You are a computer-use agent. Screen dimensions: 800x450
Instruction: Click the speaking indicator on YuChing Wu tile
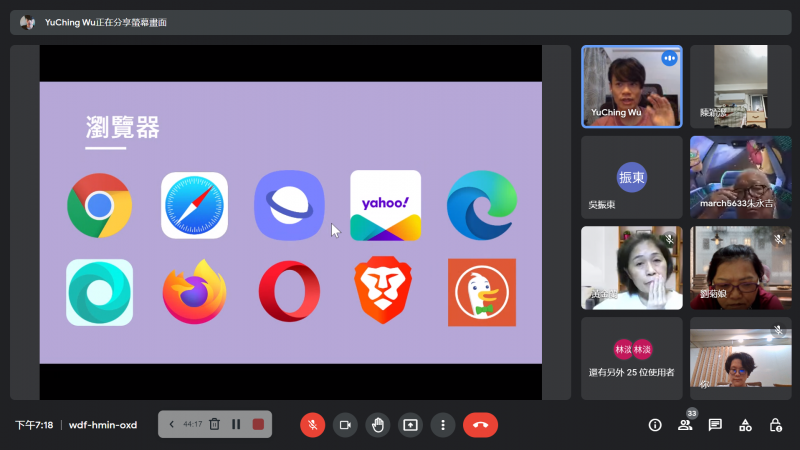[669, 59]
